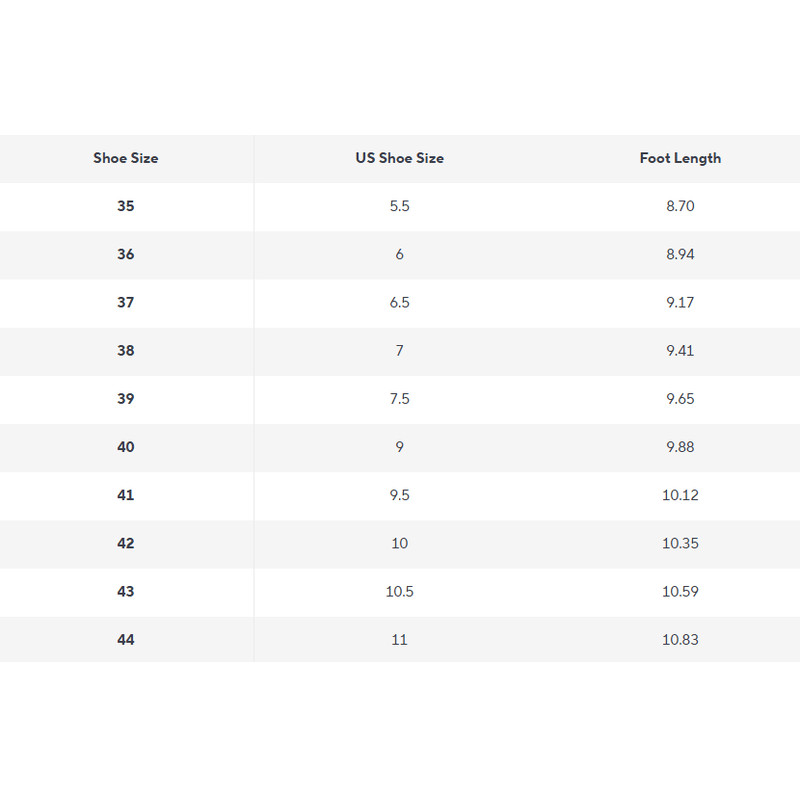Image resolution: width=800 pixels, height=800 pixels.
Task: Select shoe size 35 cell
Action: pyautogui.click(x=126, y=206)
